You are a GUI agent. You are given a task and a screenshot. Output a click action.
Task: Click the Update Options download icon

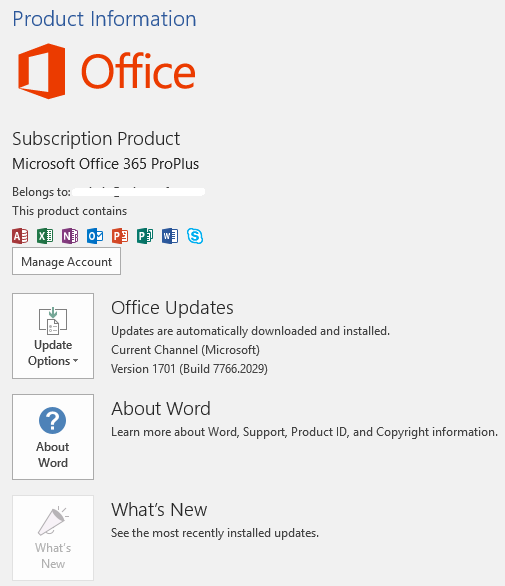coord(53,321)
